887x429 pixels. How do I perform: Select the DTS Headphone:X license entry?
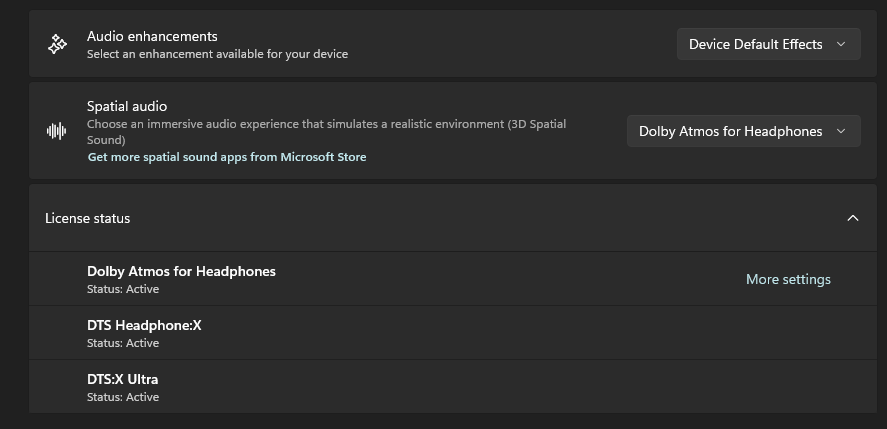[453, 333]
